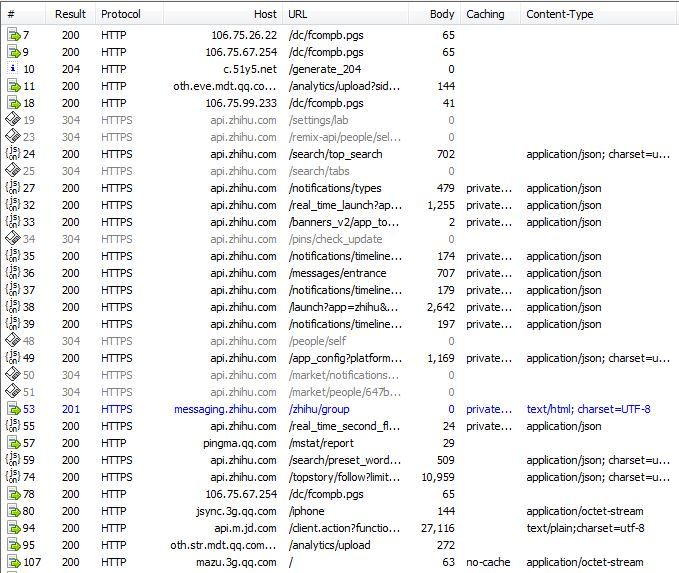Image resolution: width=679 pixels, height=573 pixels.
Task: Select the /generate_204 URL cell
Action: [325, 69]
